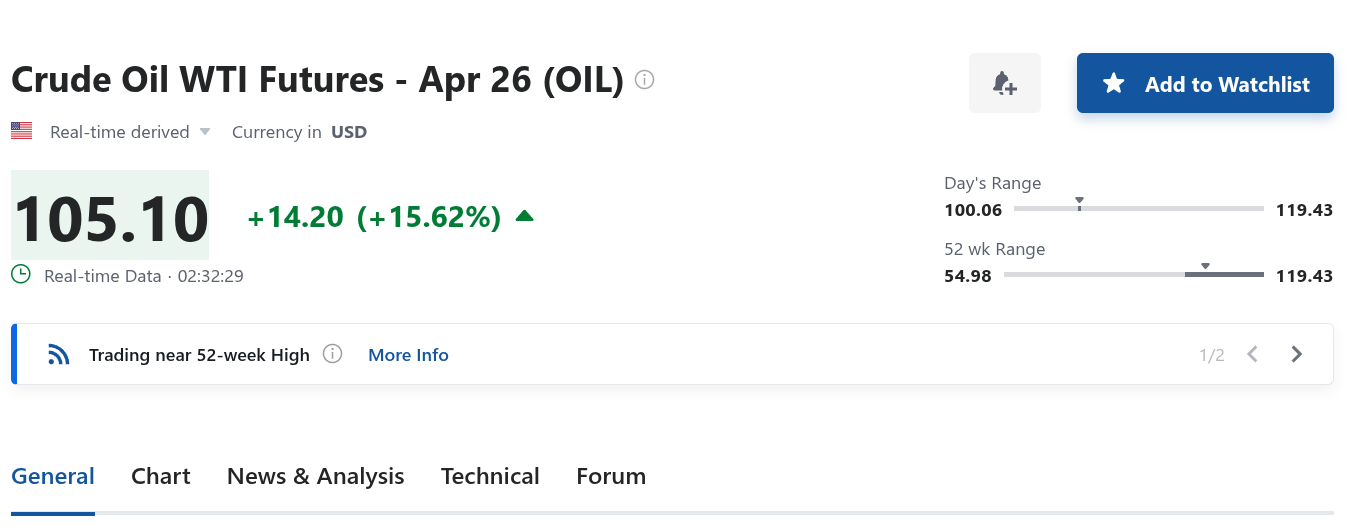1360x528 pixels.
Task: Click the 105.10 current price value
Action: [110, 218]
